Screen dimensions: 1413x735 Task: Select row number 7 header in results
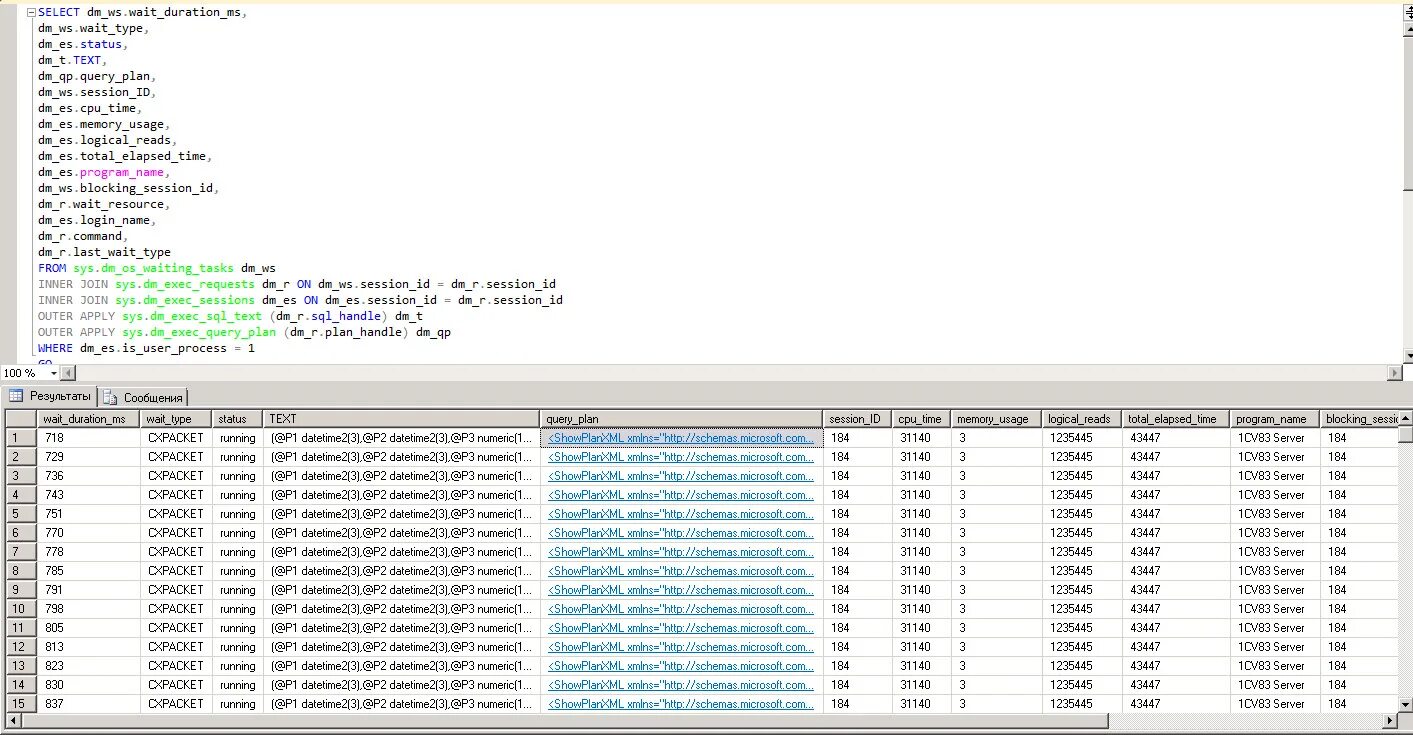click(x=21, y=552)
